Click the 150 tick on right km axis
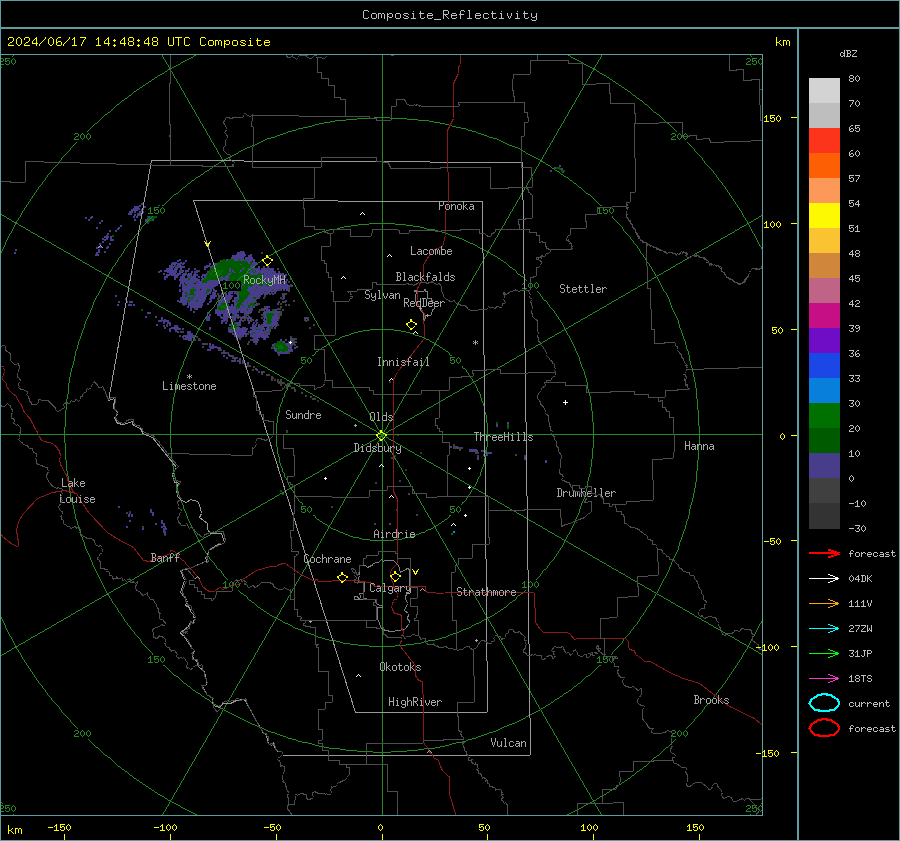 [772, 118]
